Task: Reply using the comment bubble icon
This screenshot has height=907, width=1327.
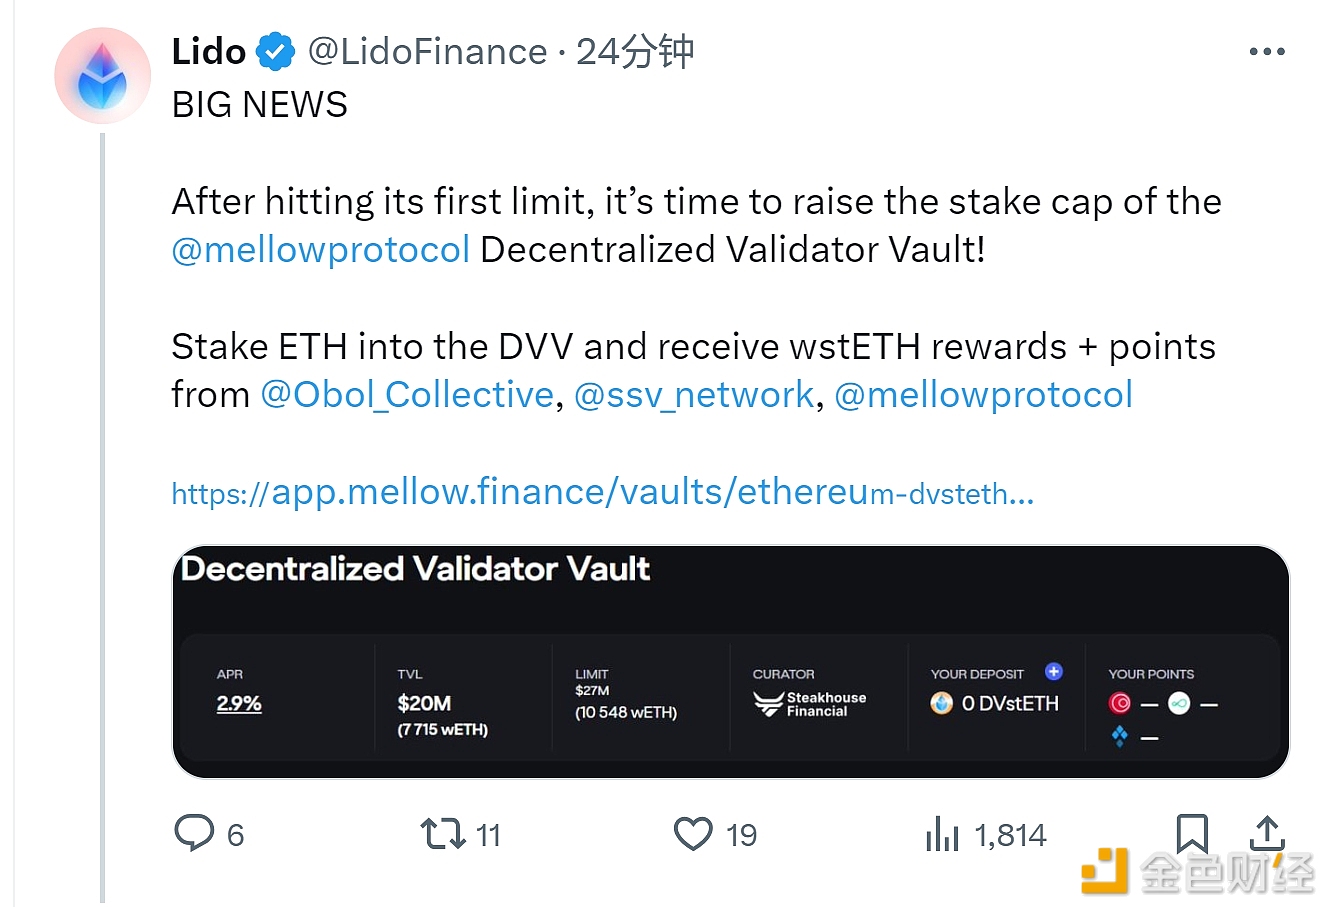Action: [194, 833]
